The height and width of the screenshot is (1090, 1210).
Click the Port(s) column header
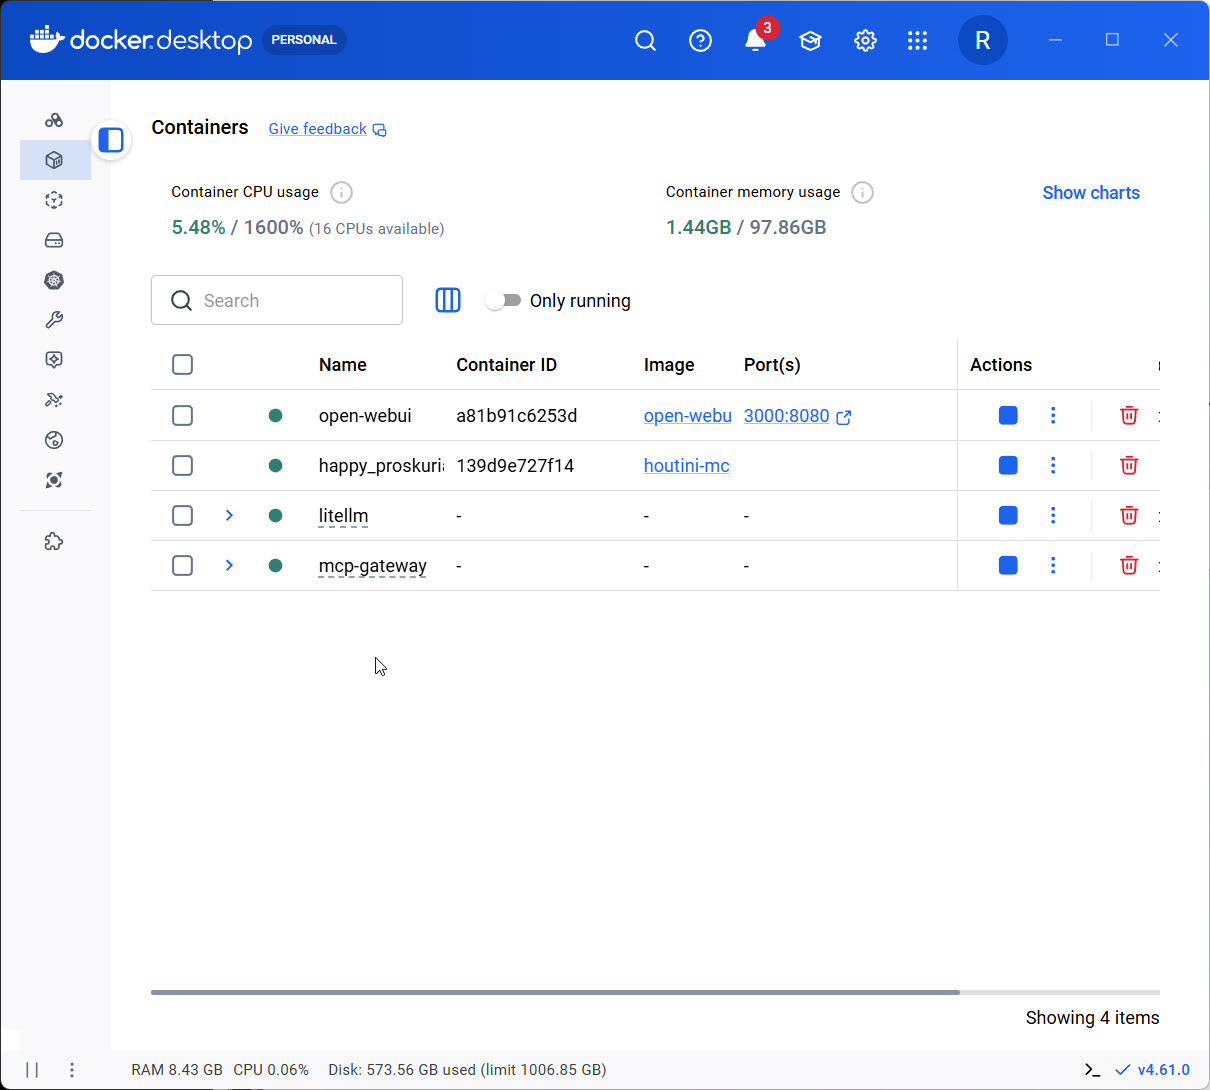(x=772, y=365)
